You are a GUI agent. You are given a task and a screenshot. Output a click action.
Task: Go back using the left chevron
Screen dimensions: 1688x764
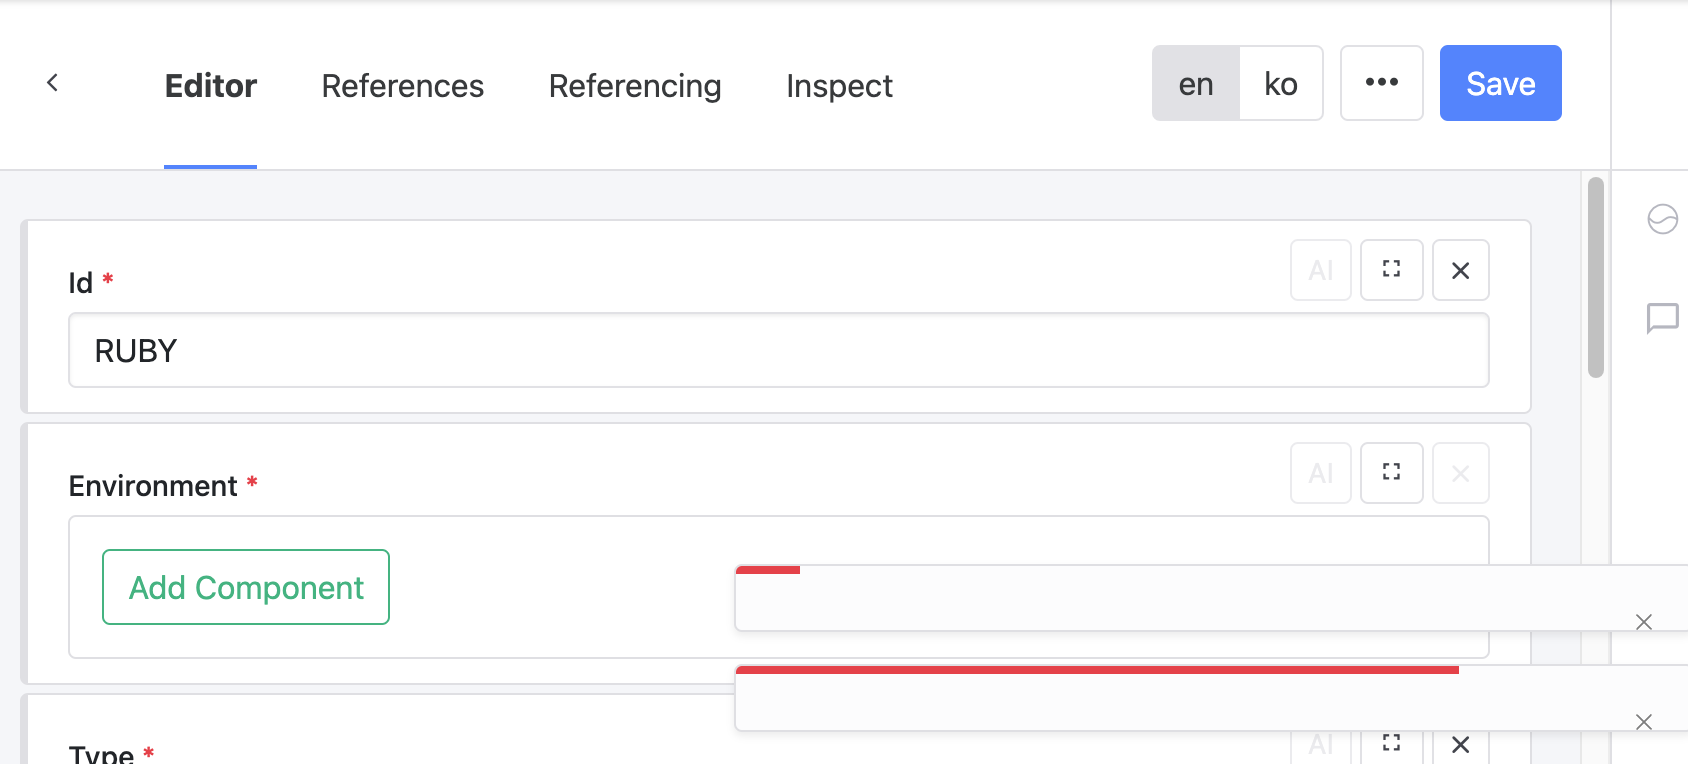53,83
